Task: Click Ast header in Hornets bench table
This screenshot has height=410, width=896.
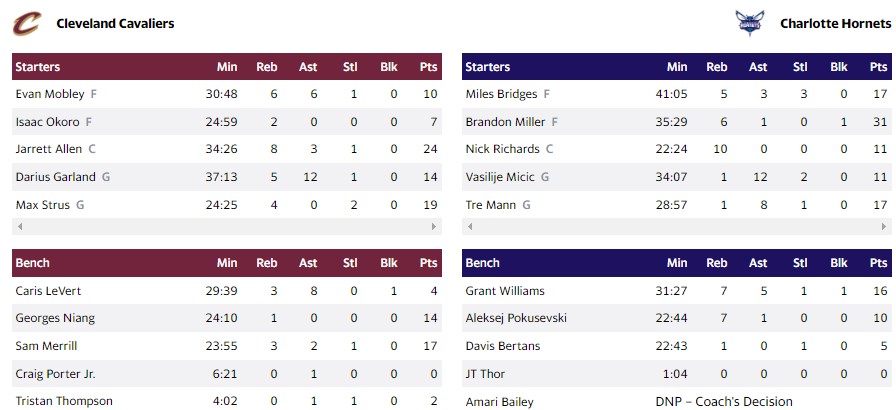Action: coord(758,263)
